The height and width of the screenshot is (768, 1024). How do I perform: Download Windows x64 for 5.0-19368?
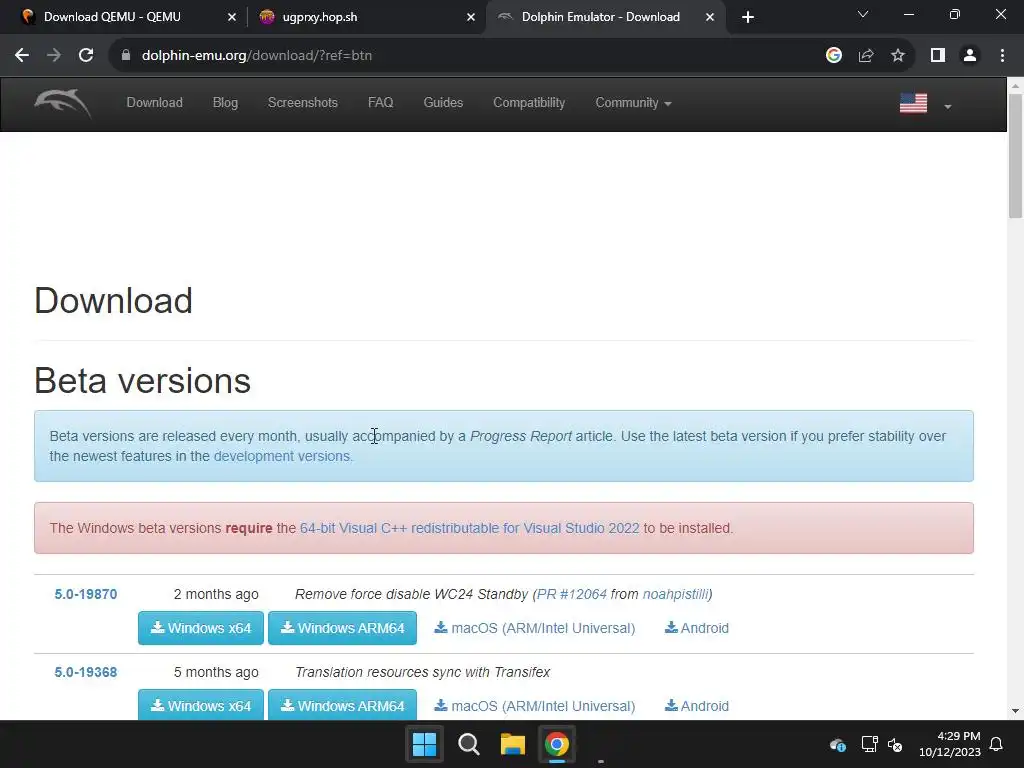pyautogui.click(x=200, y=705)
